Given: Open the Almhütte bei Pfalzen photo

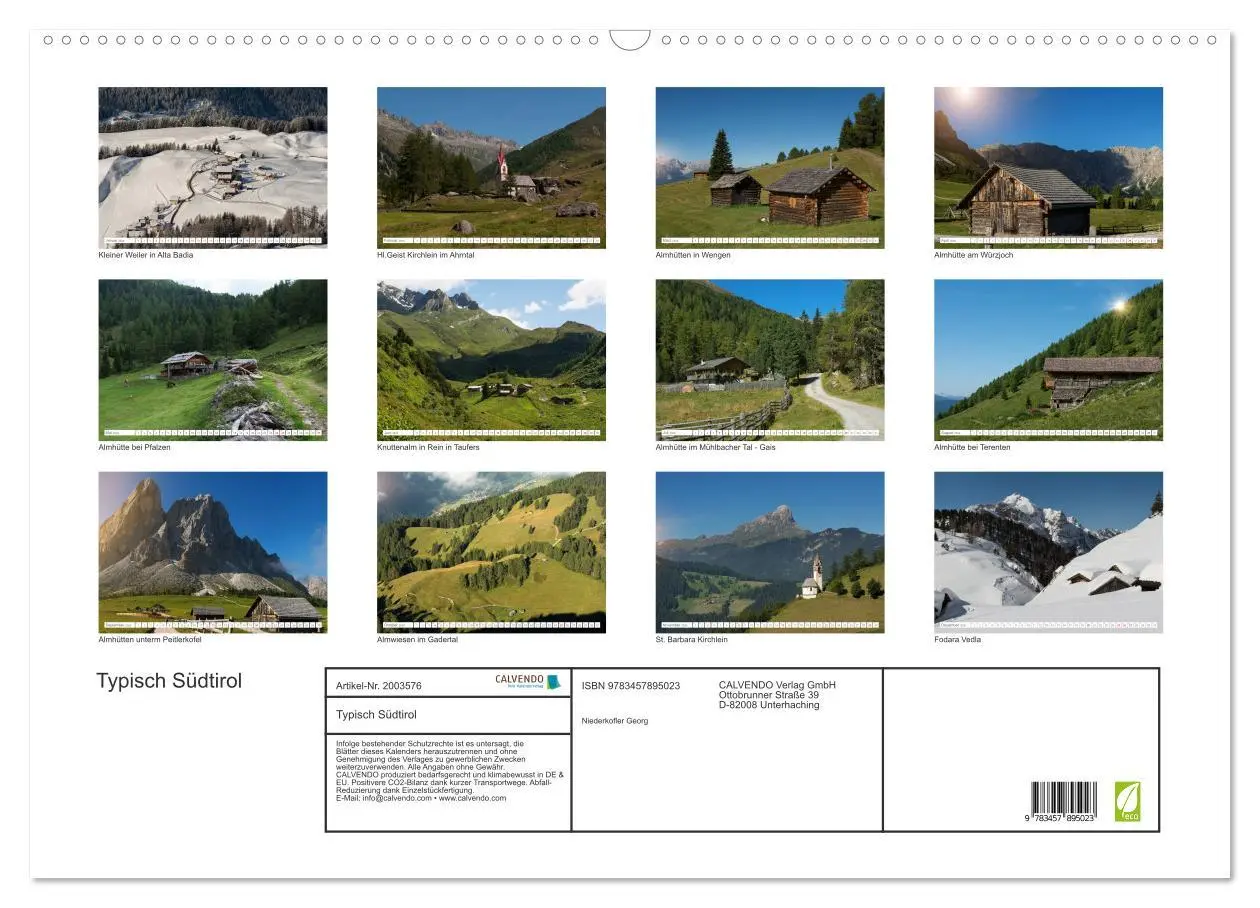Looking at the screenshot, I should (213, 360).
